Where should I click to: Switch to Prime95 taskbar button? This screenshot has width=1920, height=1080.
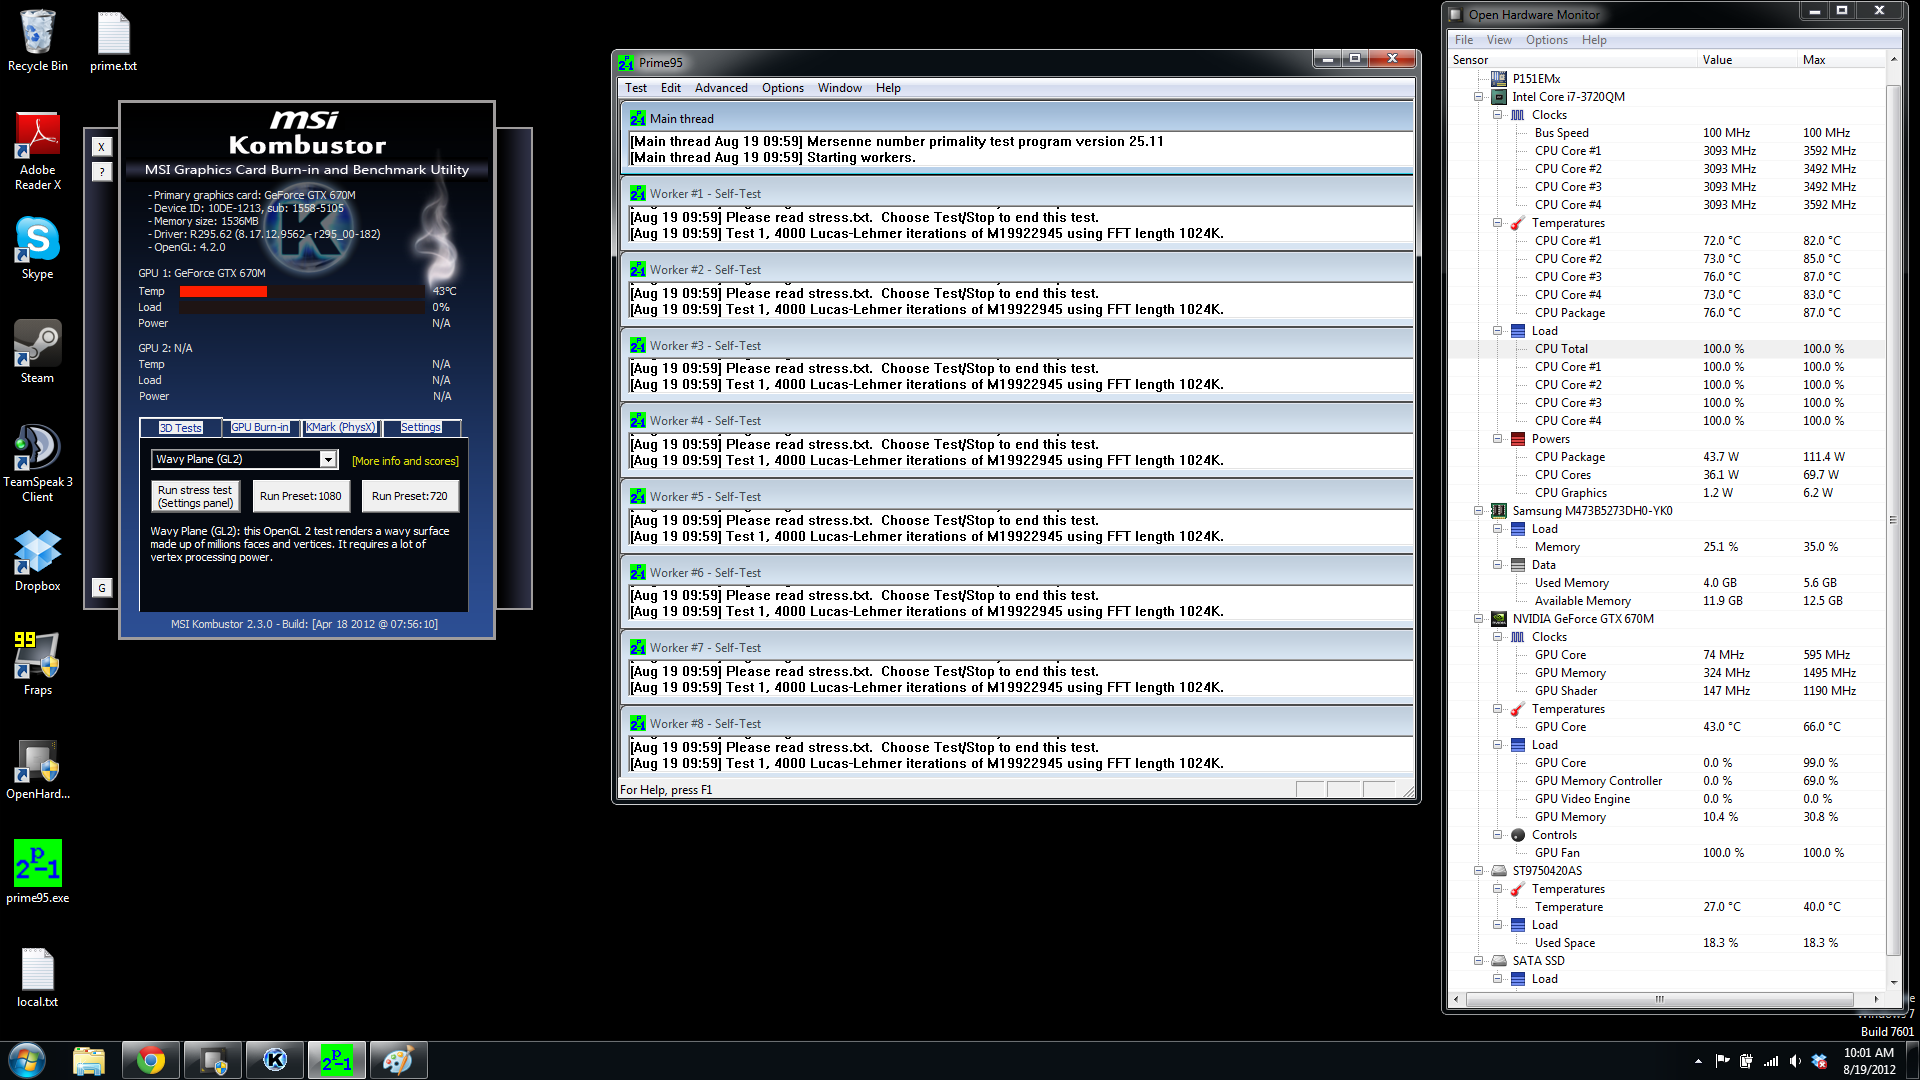pos(337,1060)
